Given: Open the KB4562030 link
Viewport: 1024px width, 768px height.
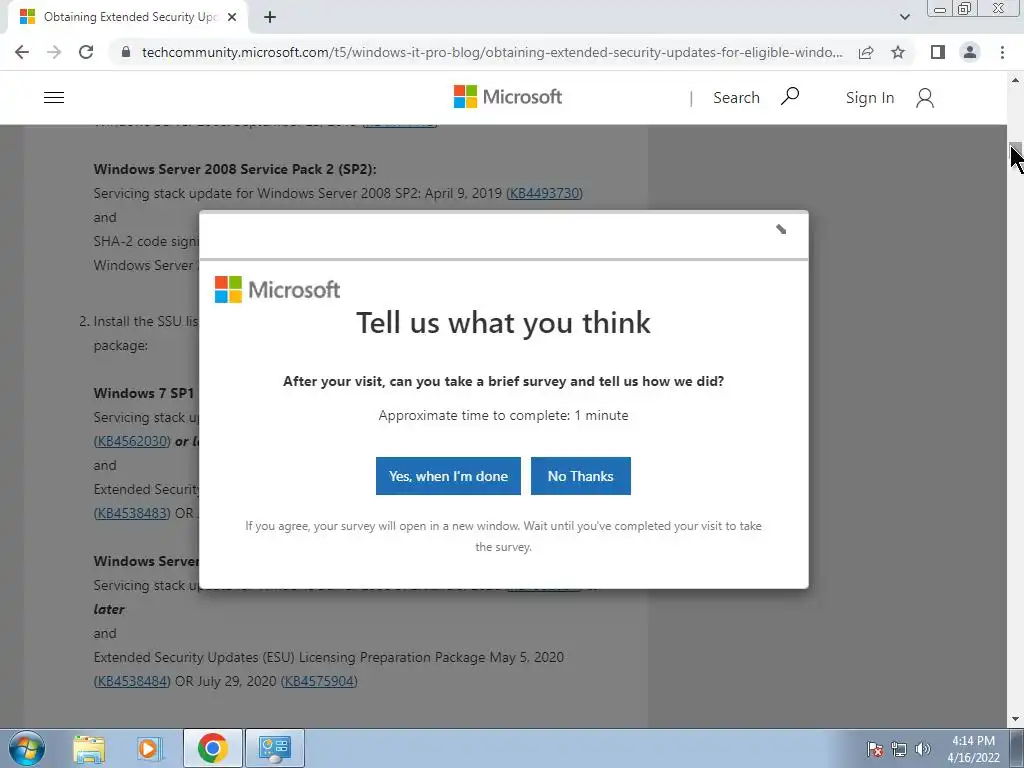Looking at the screenshot, I should tap(133, 441).
